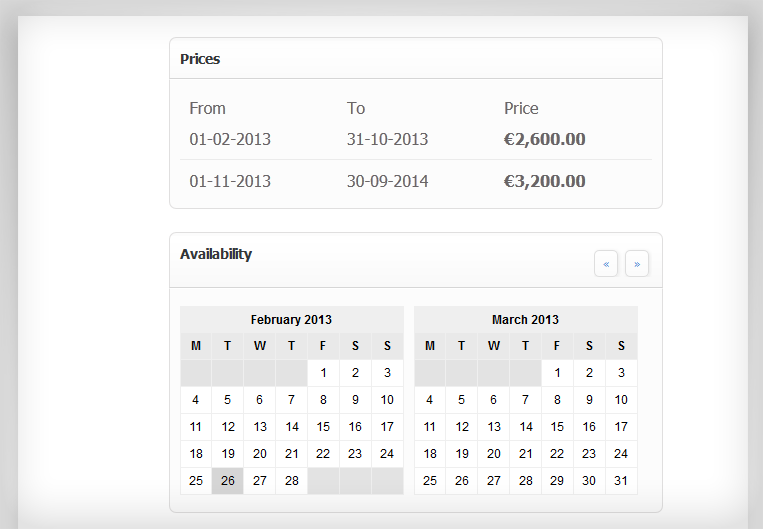Select February 26 highlighted date

point(228,481)
